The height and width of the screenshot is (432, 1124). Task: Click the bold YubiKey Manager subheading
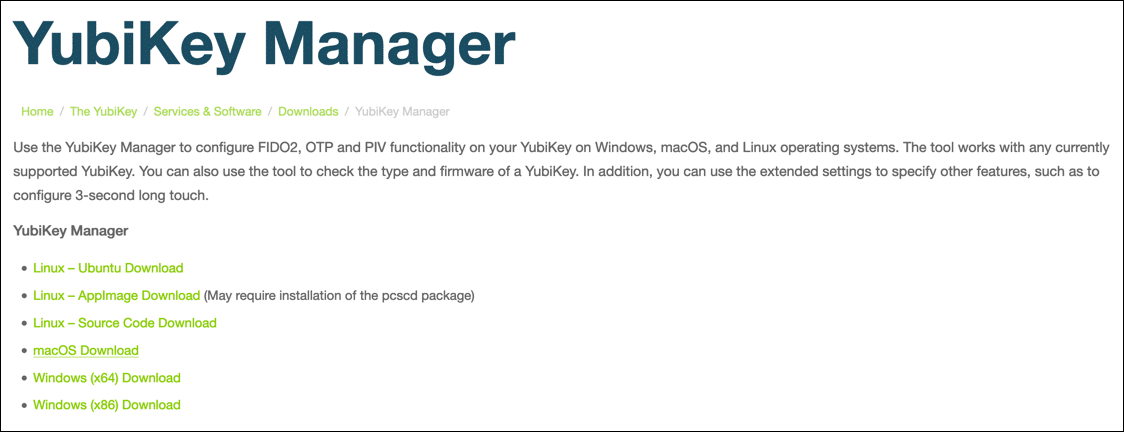click(71, 231)
